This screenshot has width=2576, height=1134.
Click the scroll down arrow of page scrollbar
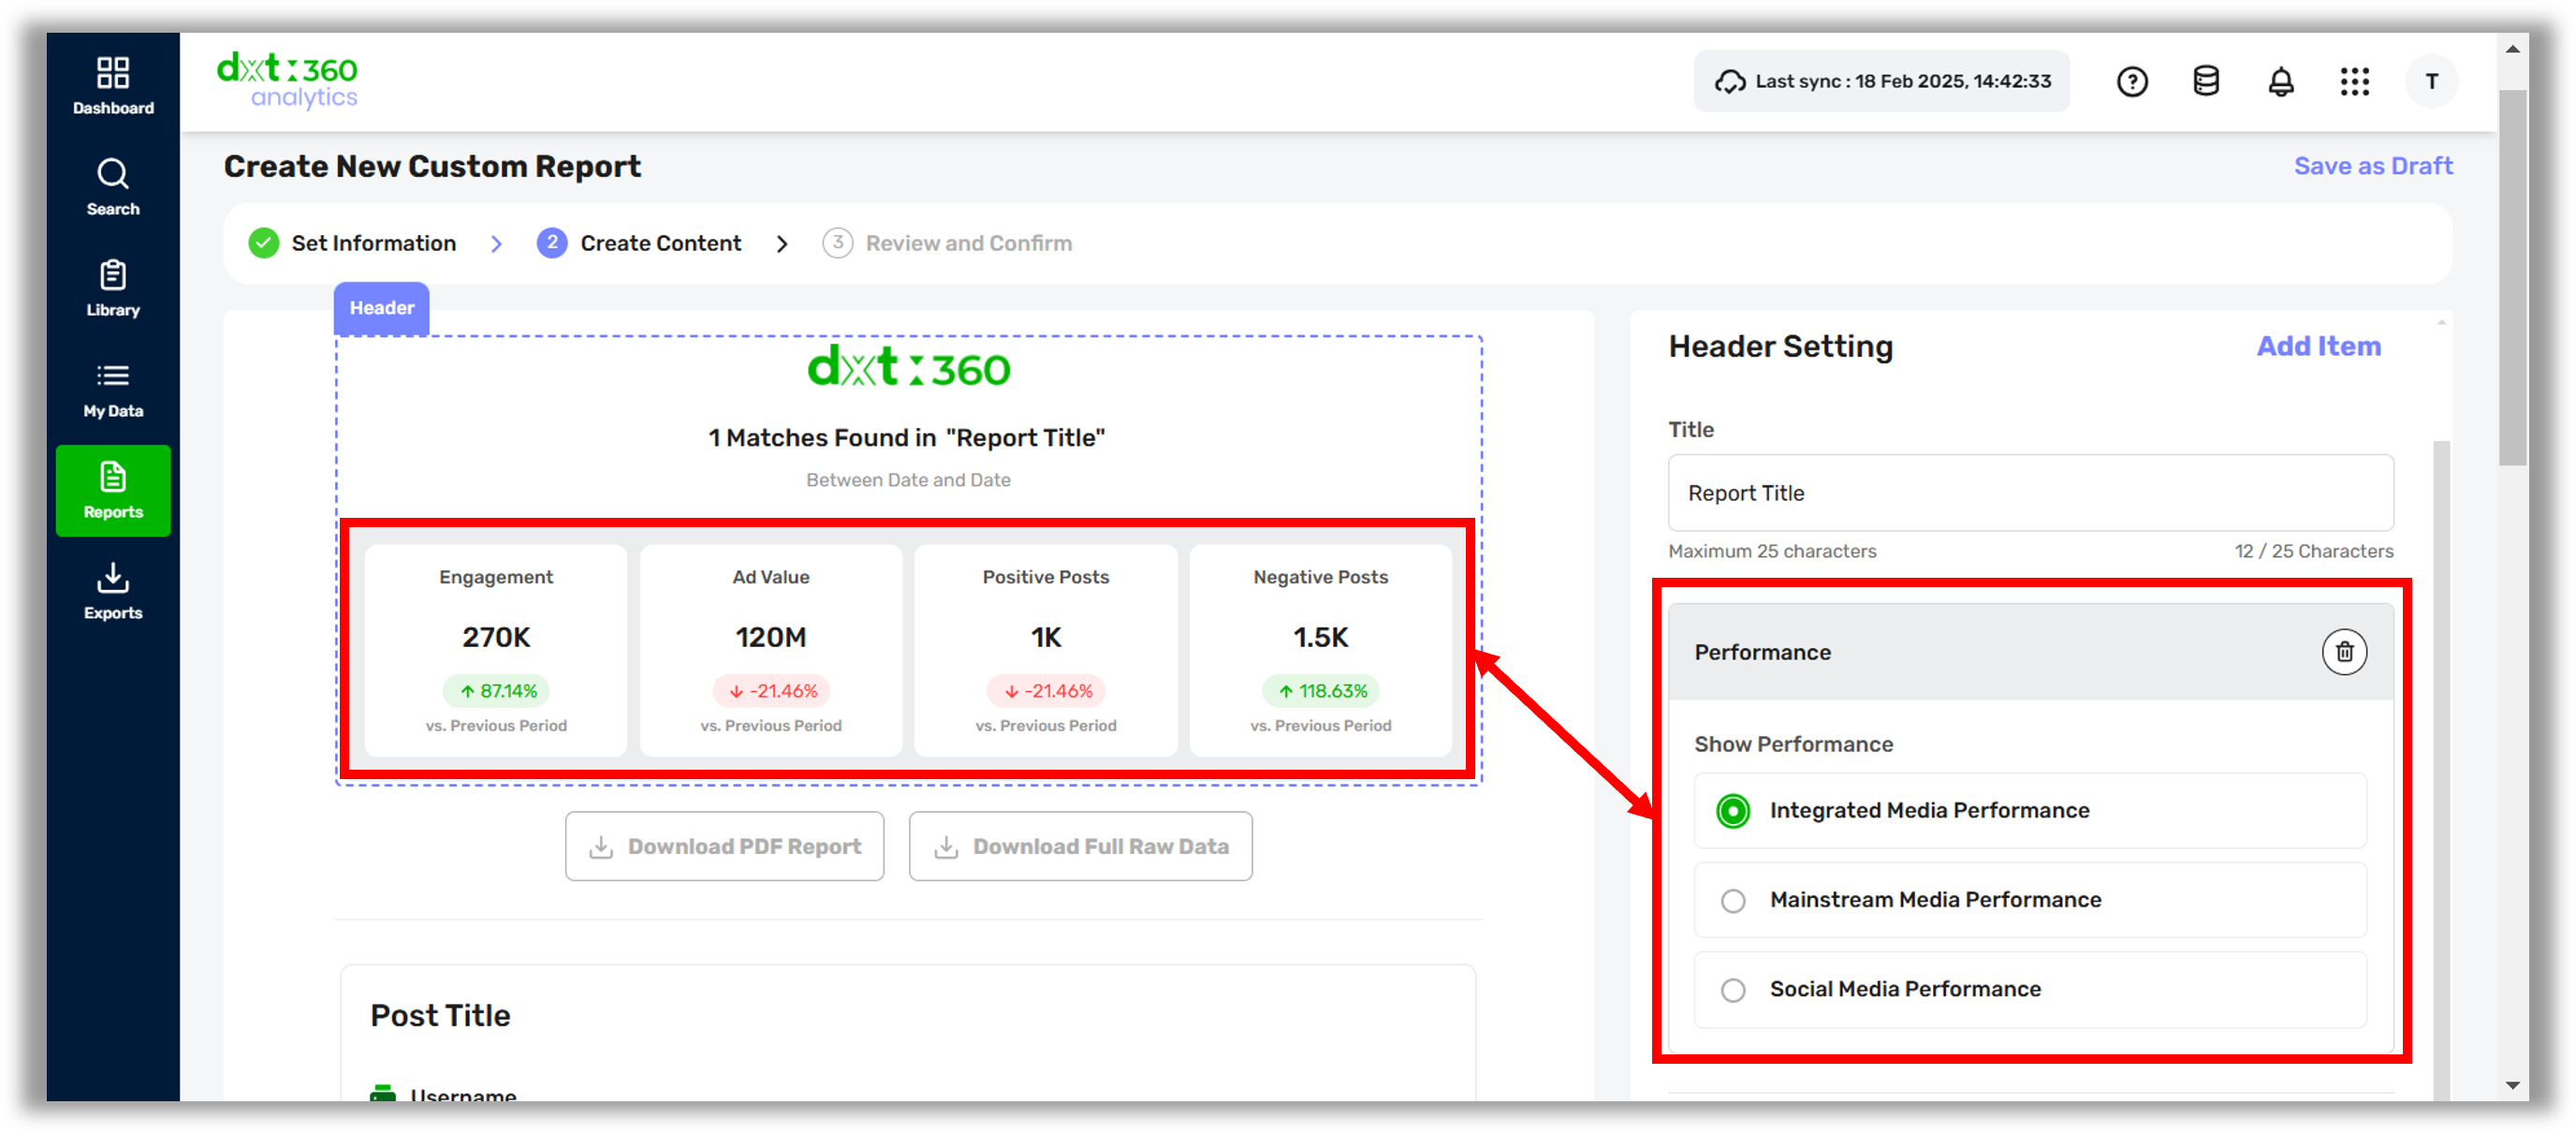click(x=2512, y=1085)
